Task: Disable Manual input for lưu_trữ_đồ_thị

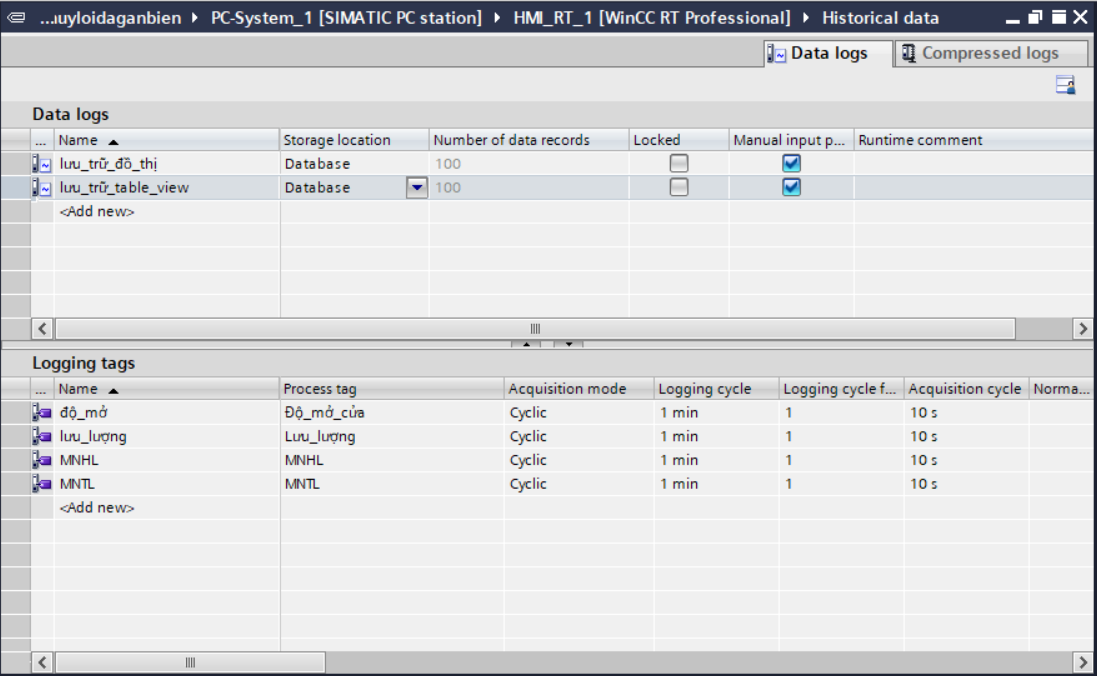Action: coord(791,164)
